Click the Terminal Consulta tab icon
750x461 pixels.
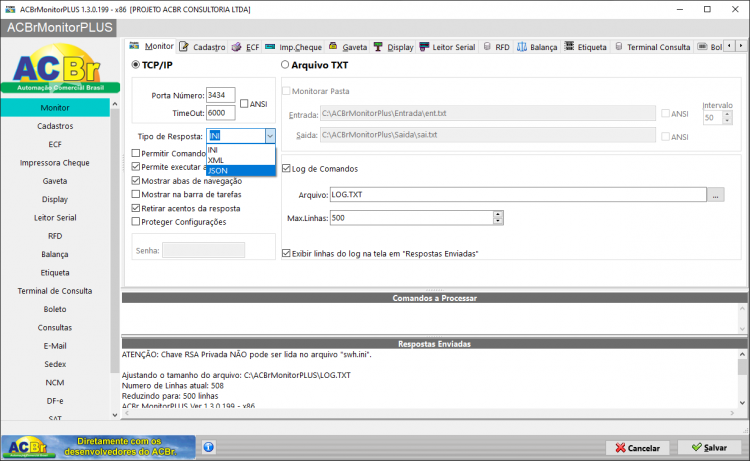(x=618, y=46)
